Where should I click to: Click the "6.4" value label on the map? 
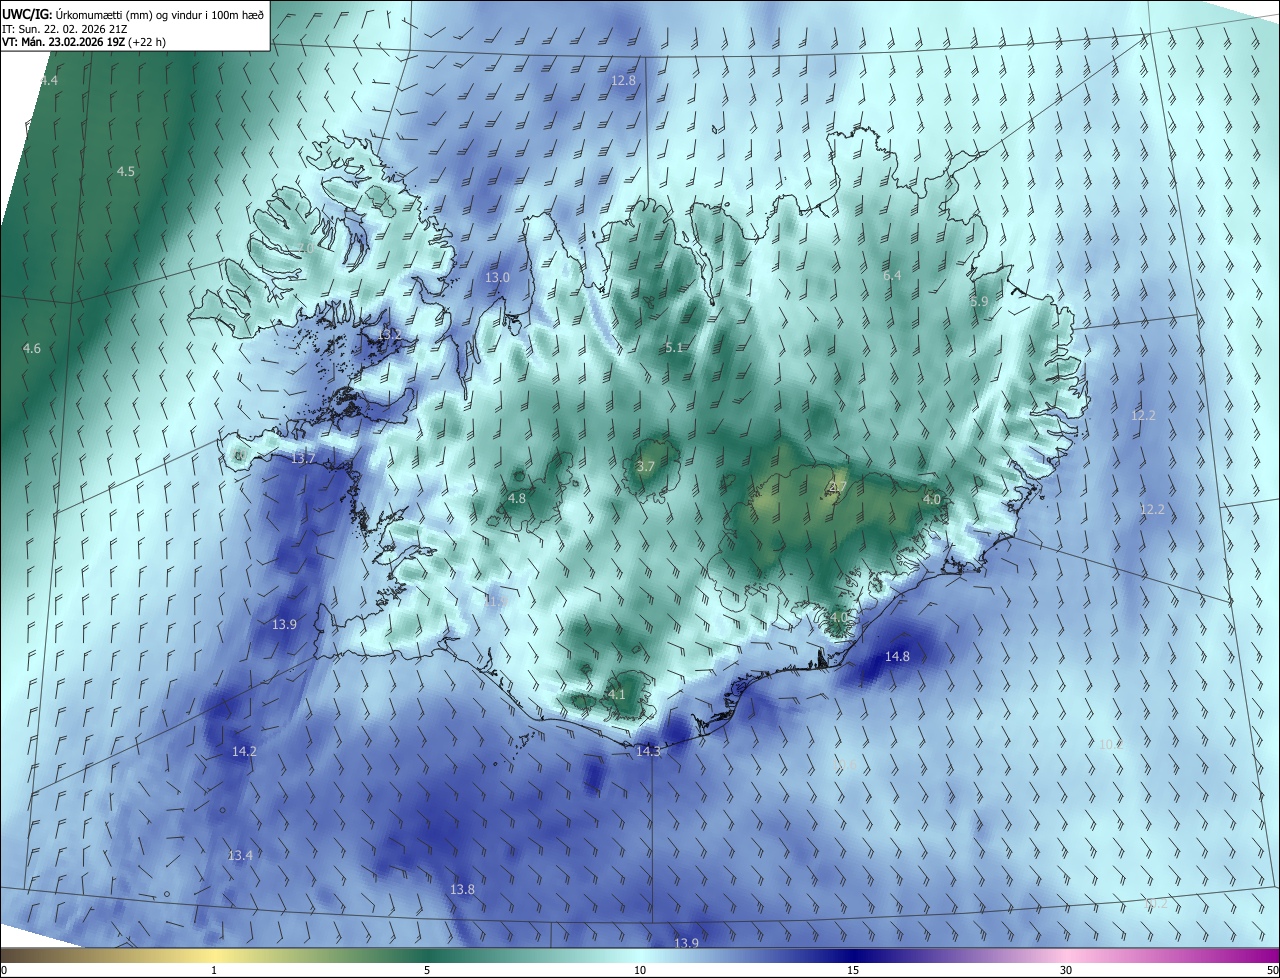tap(892, 276)
